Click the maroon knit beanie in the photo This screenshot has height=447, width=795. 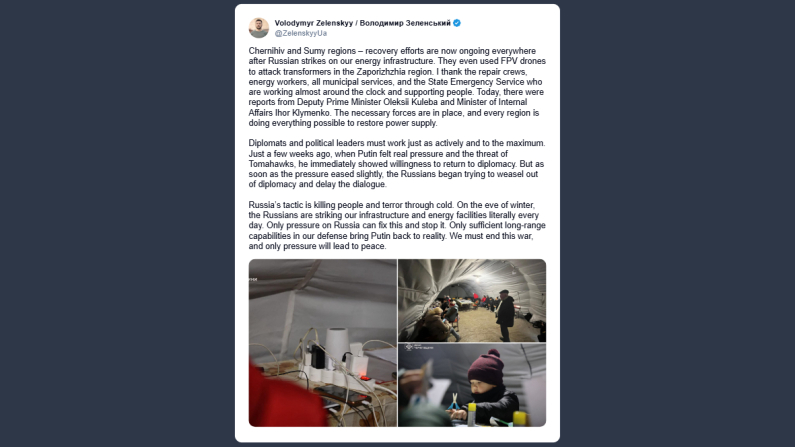click(x=485, y=367)
